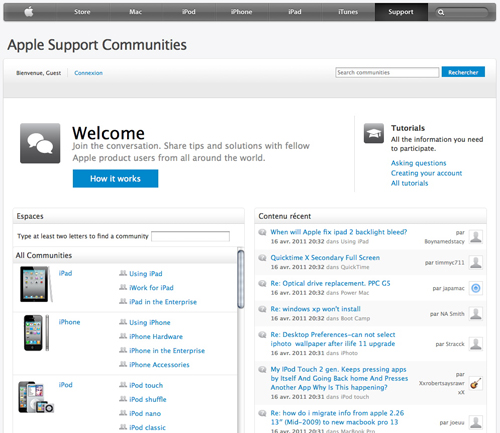Open Re: Desktop Preferences wallpaper thread
Image resolution: width=500 pixels, height=433 pixels.
(x=333, y=339)
